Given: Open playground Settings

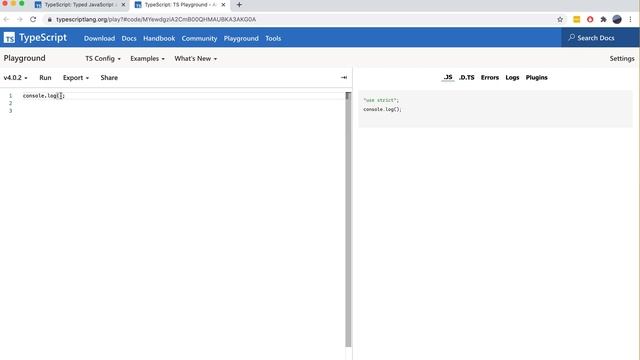Looking at the screenshot, I should pyautogui.click(x=622, y=58).
